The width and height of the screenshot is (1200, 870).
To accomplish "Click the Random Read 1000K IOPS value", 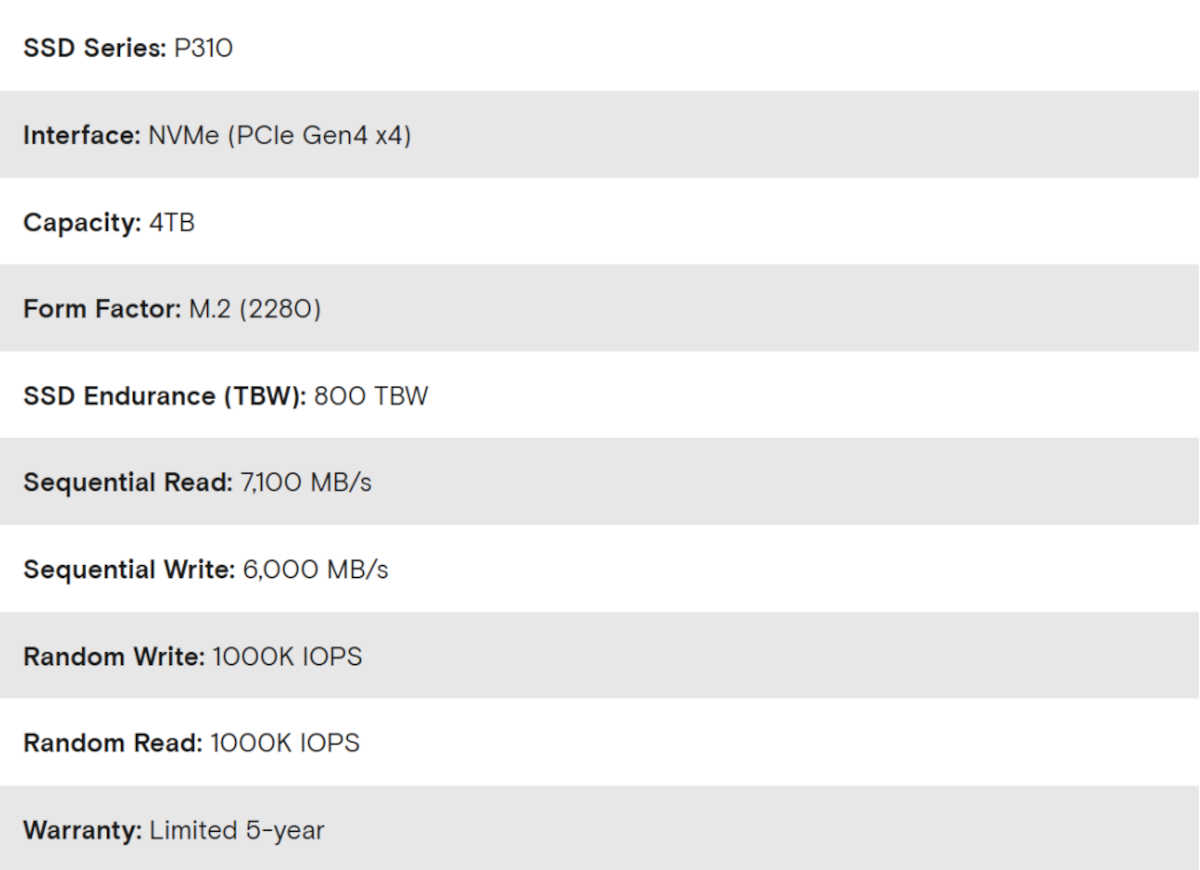I will (x=285, y=744).
